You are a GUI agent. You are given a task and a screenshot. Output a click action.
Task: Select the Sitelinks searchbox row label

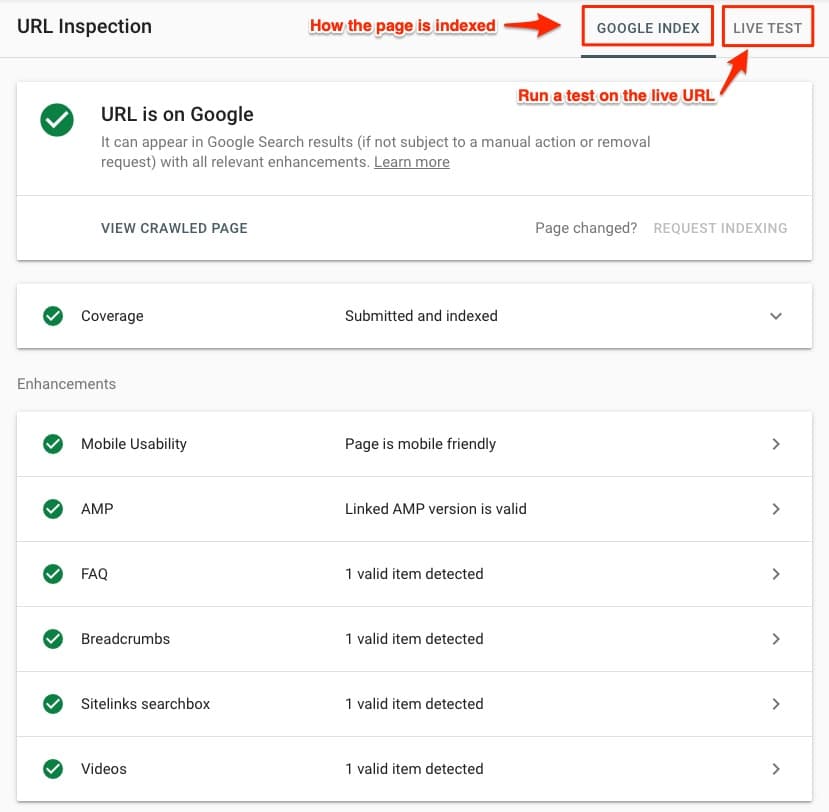(146, 704)
